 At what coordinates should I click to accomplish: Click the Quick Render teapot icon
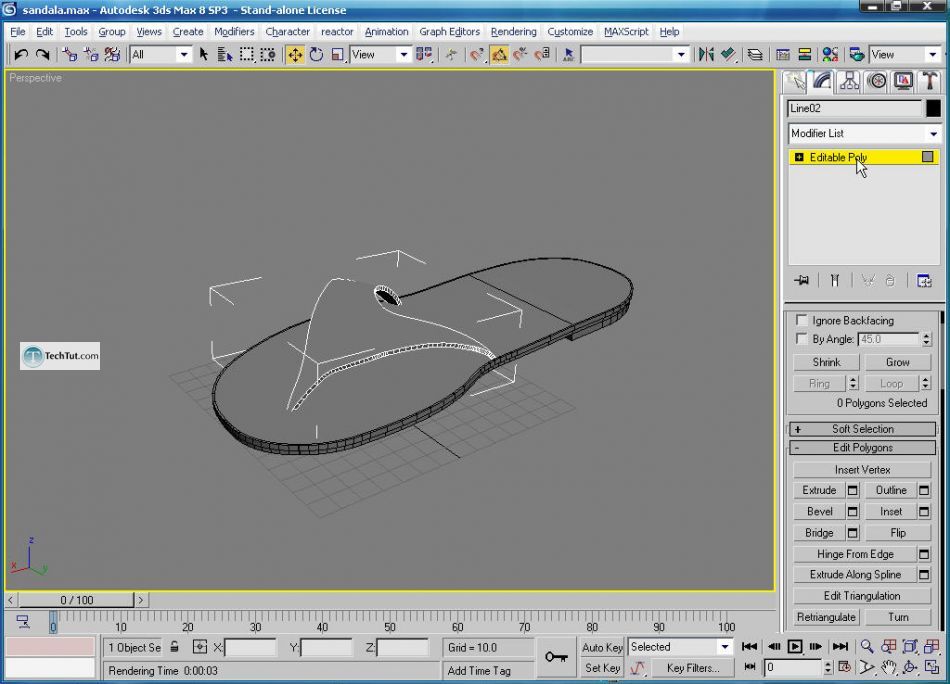[x=856, y=55]
